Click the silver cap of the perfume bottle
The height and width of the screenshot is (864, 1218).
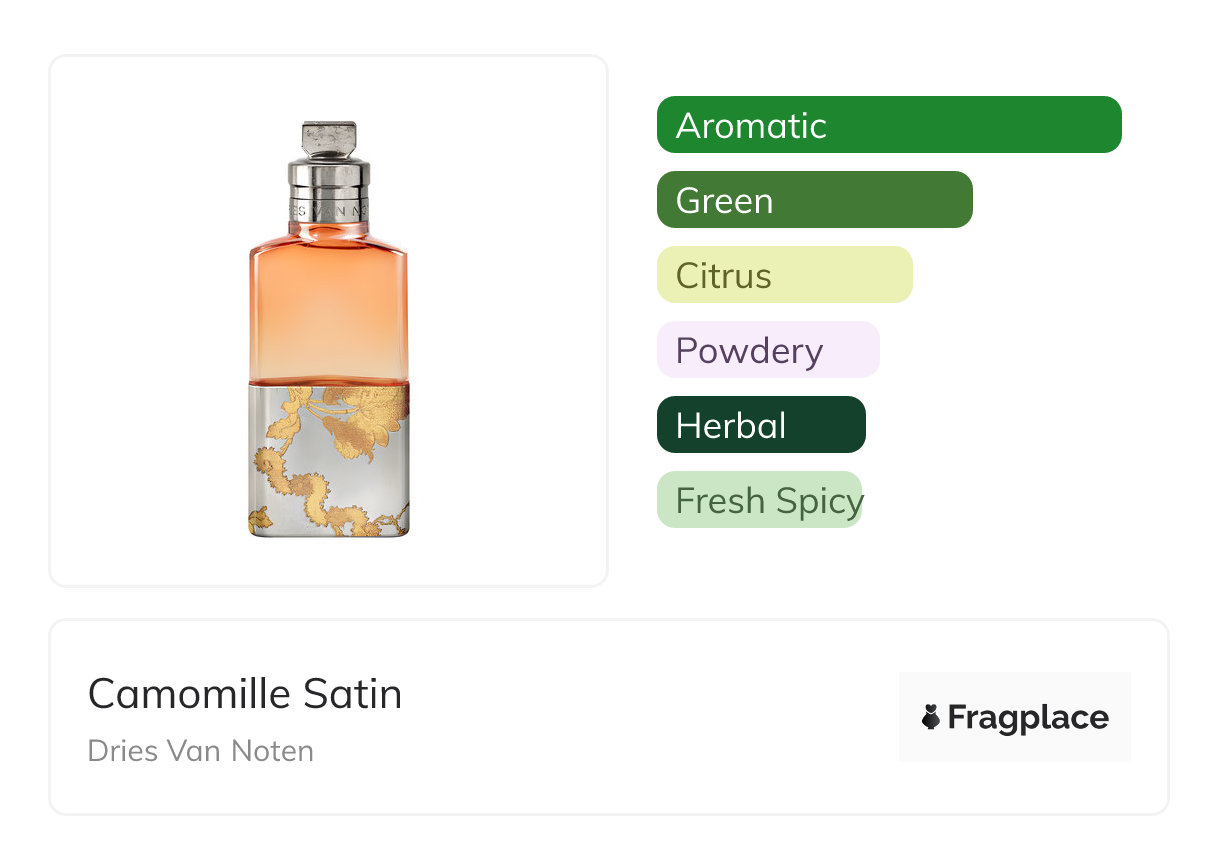(x=329, y=139)
